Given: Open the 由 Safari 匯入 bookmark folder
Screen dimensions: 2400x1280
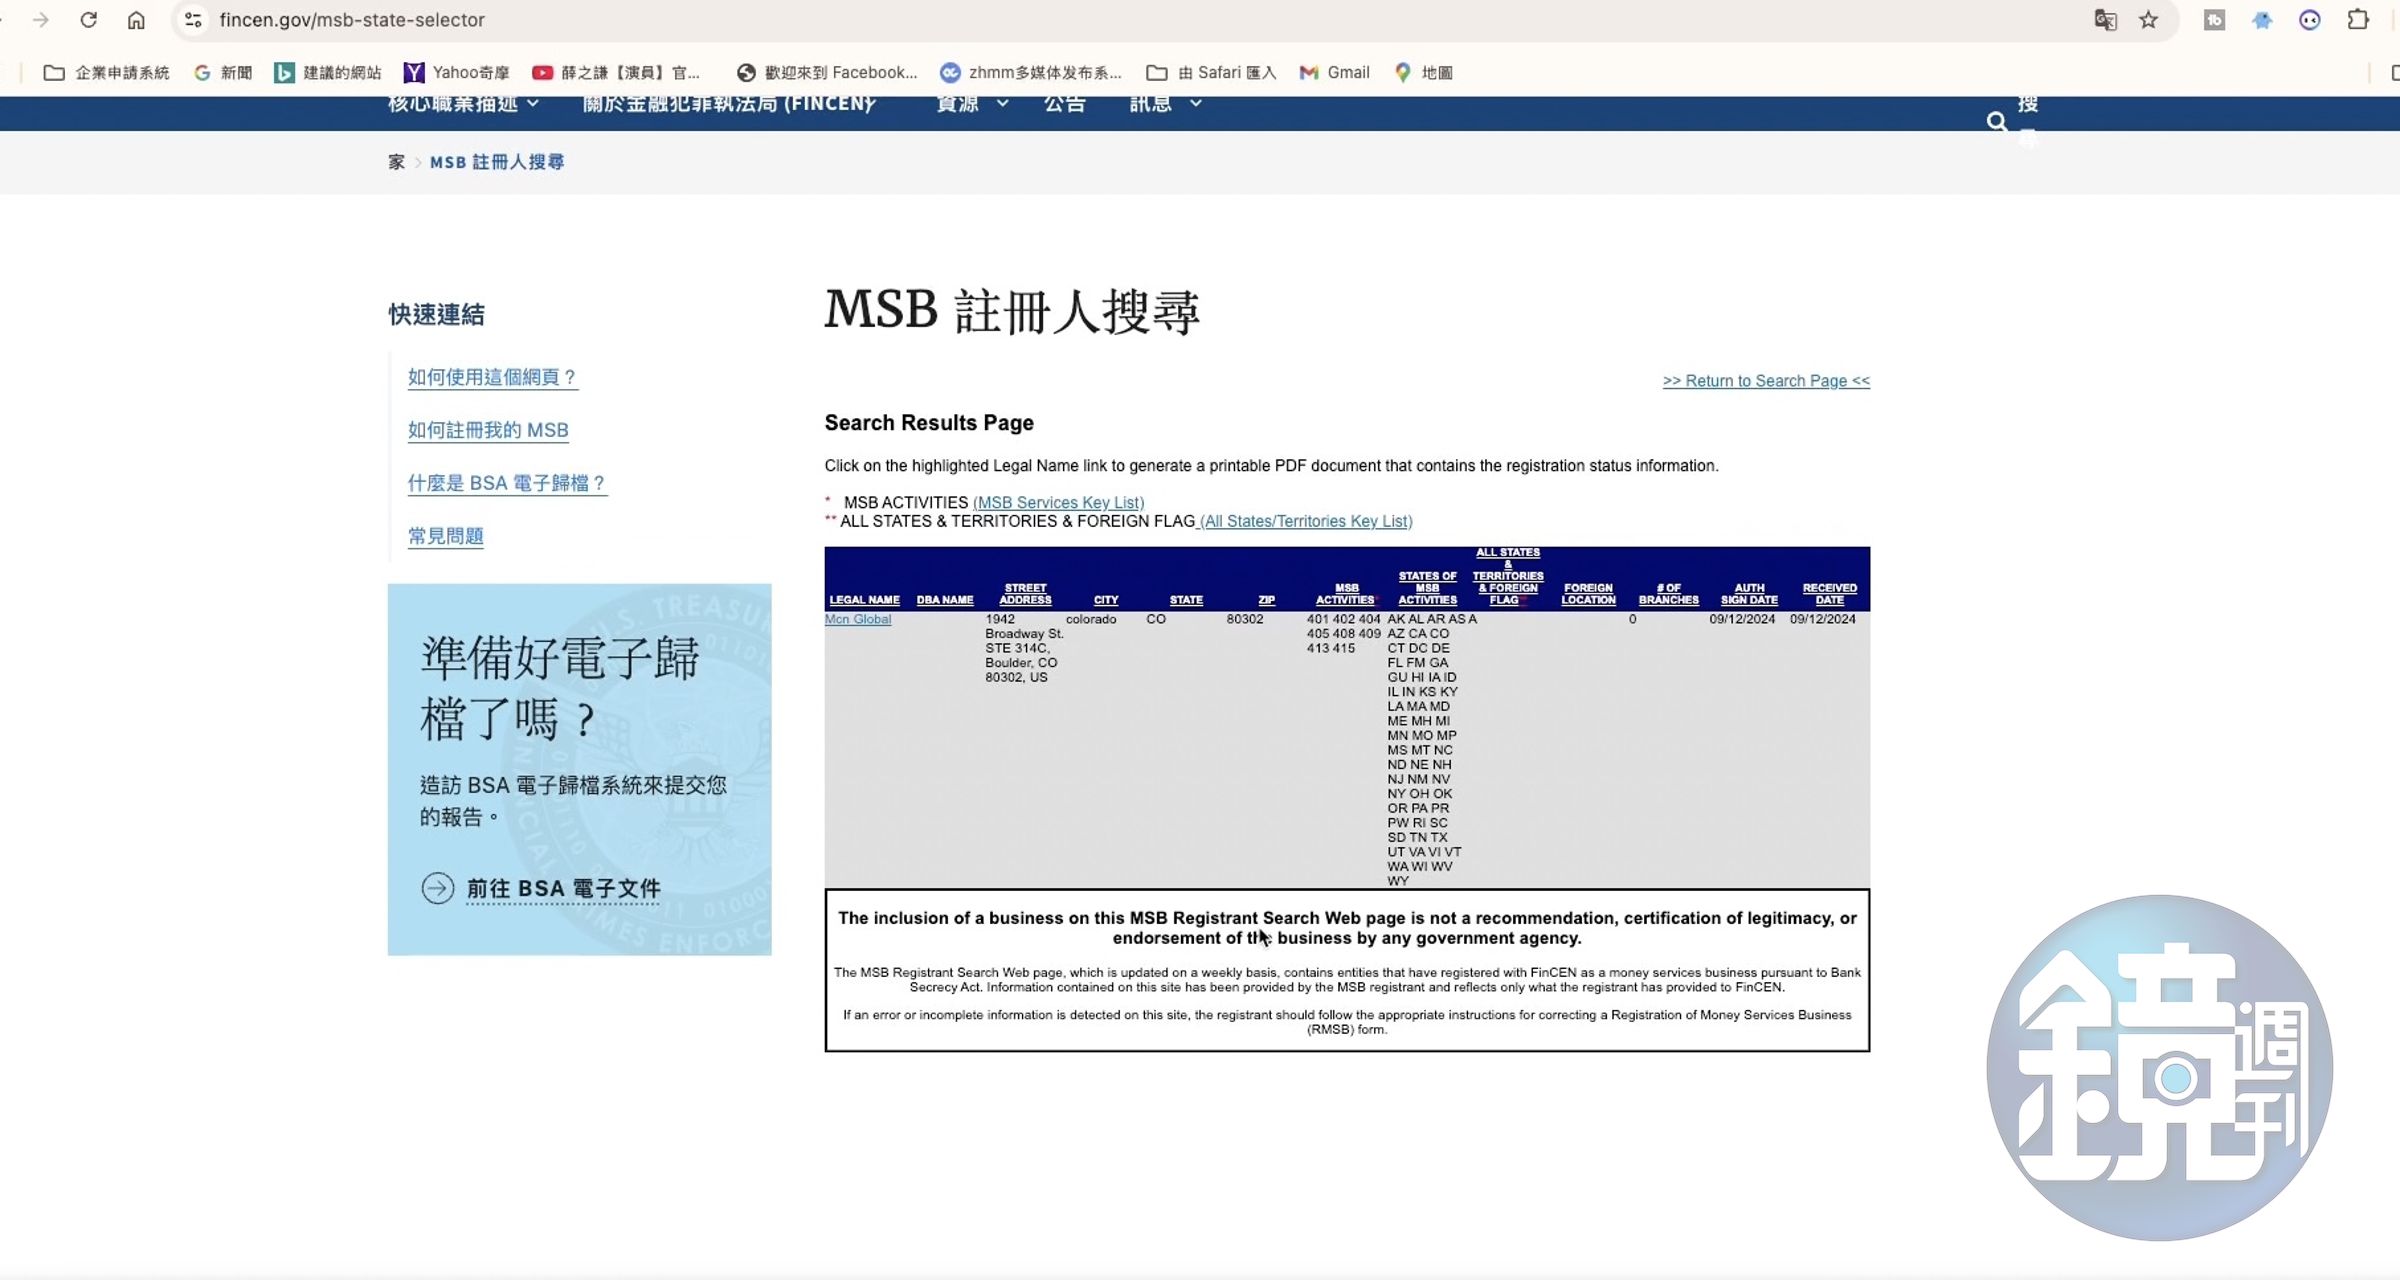Looking at the screenshot, I should click(x=1211, y=73).
